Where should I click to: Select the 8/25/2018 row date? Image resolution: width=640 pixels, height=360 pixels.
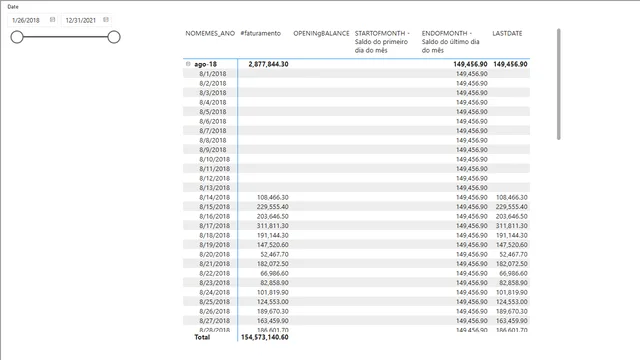(214, 302)
